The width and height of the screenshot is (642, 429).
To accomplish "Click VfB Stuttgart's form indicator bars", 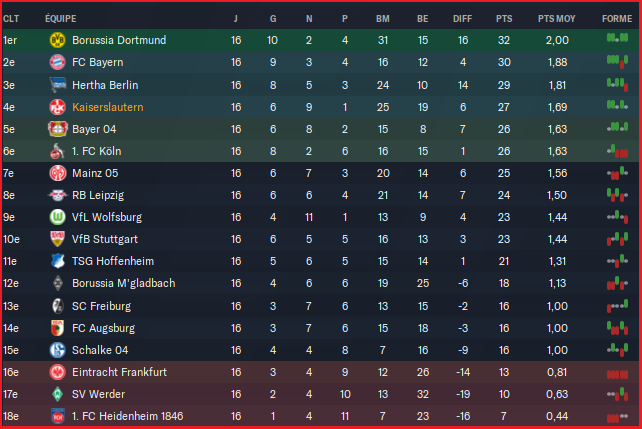I will 618,239.
